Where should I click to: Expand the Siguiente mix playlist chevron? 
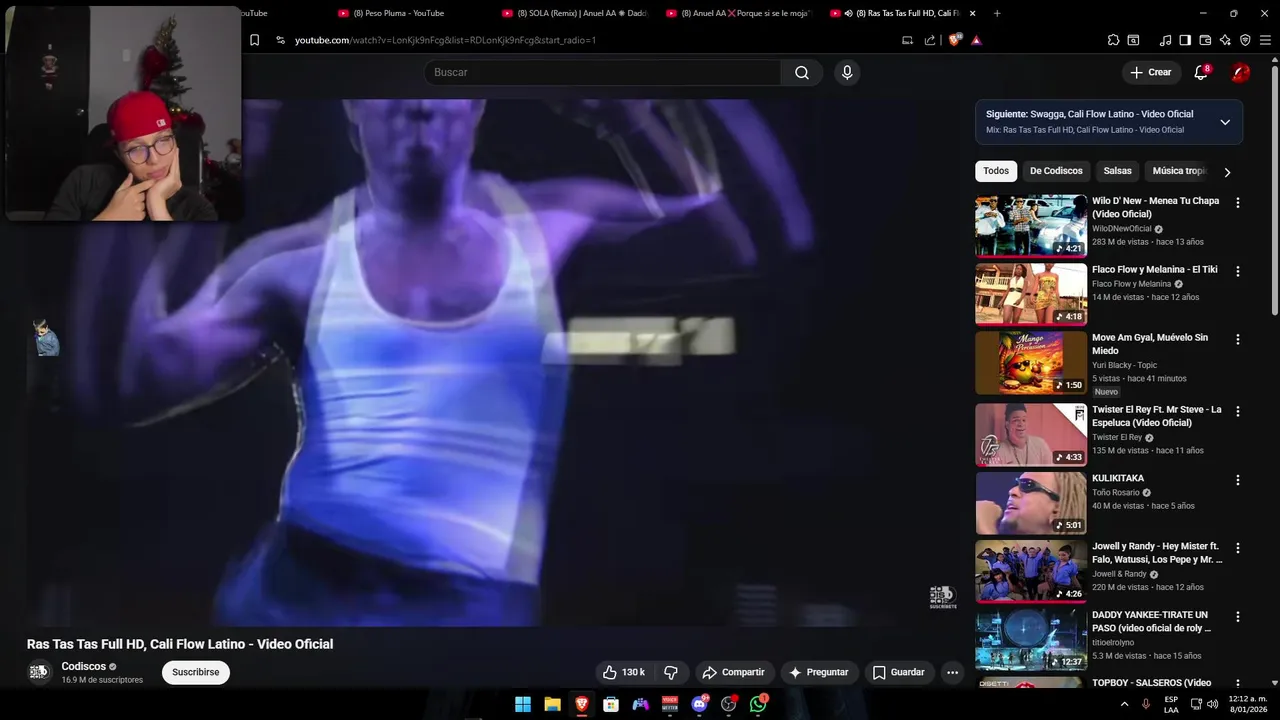point(1225,122)
